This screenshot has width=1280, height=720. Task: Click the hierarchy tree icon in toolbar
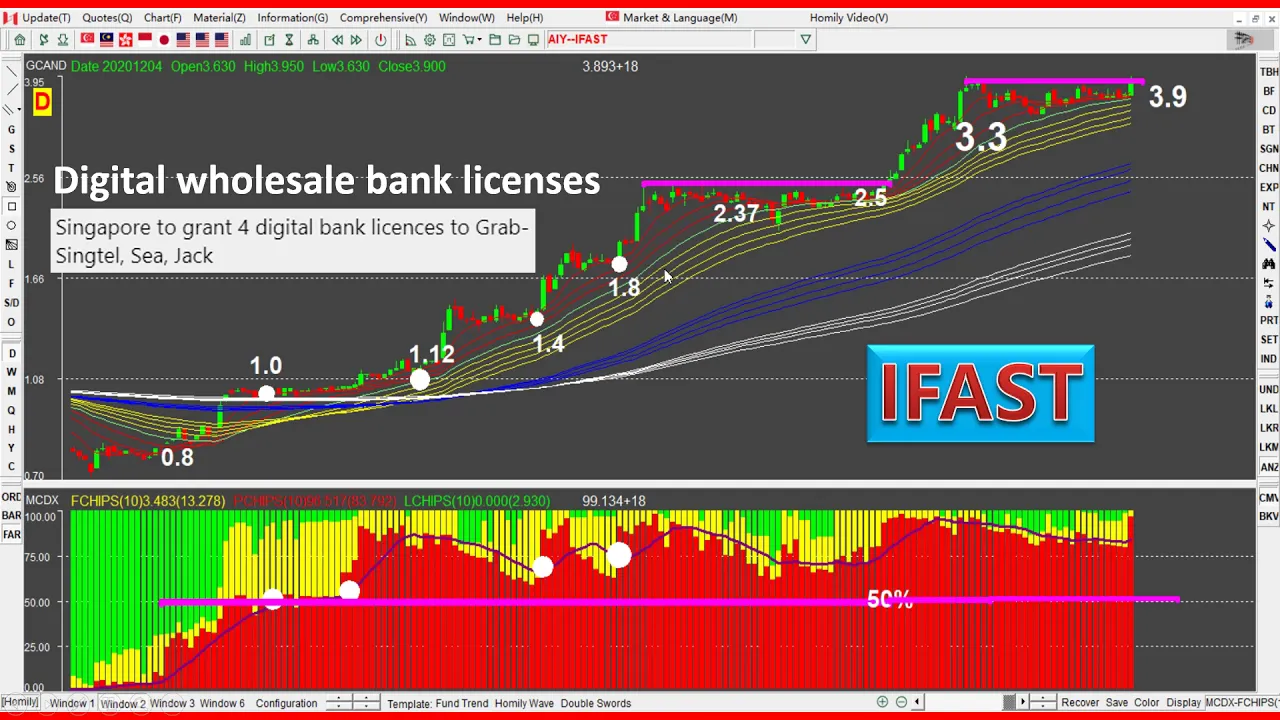313,40
